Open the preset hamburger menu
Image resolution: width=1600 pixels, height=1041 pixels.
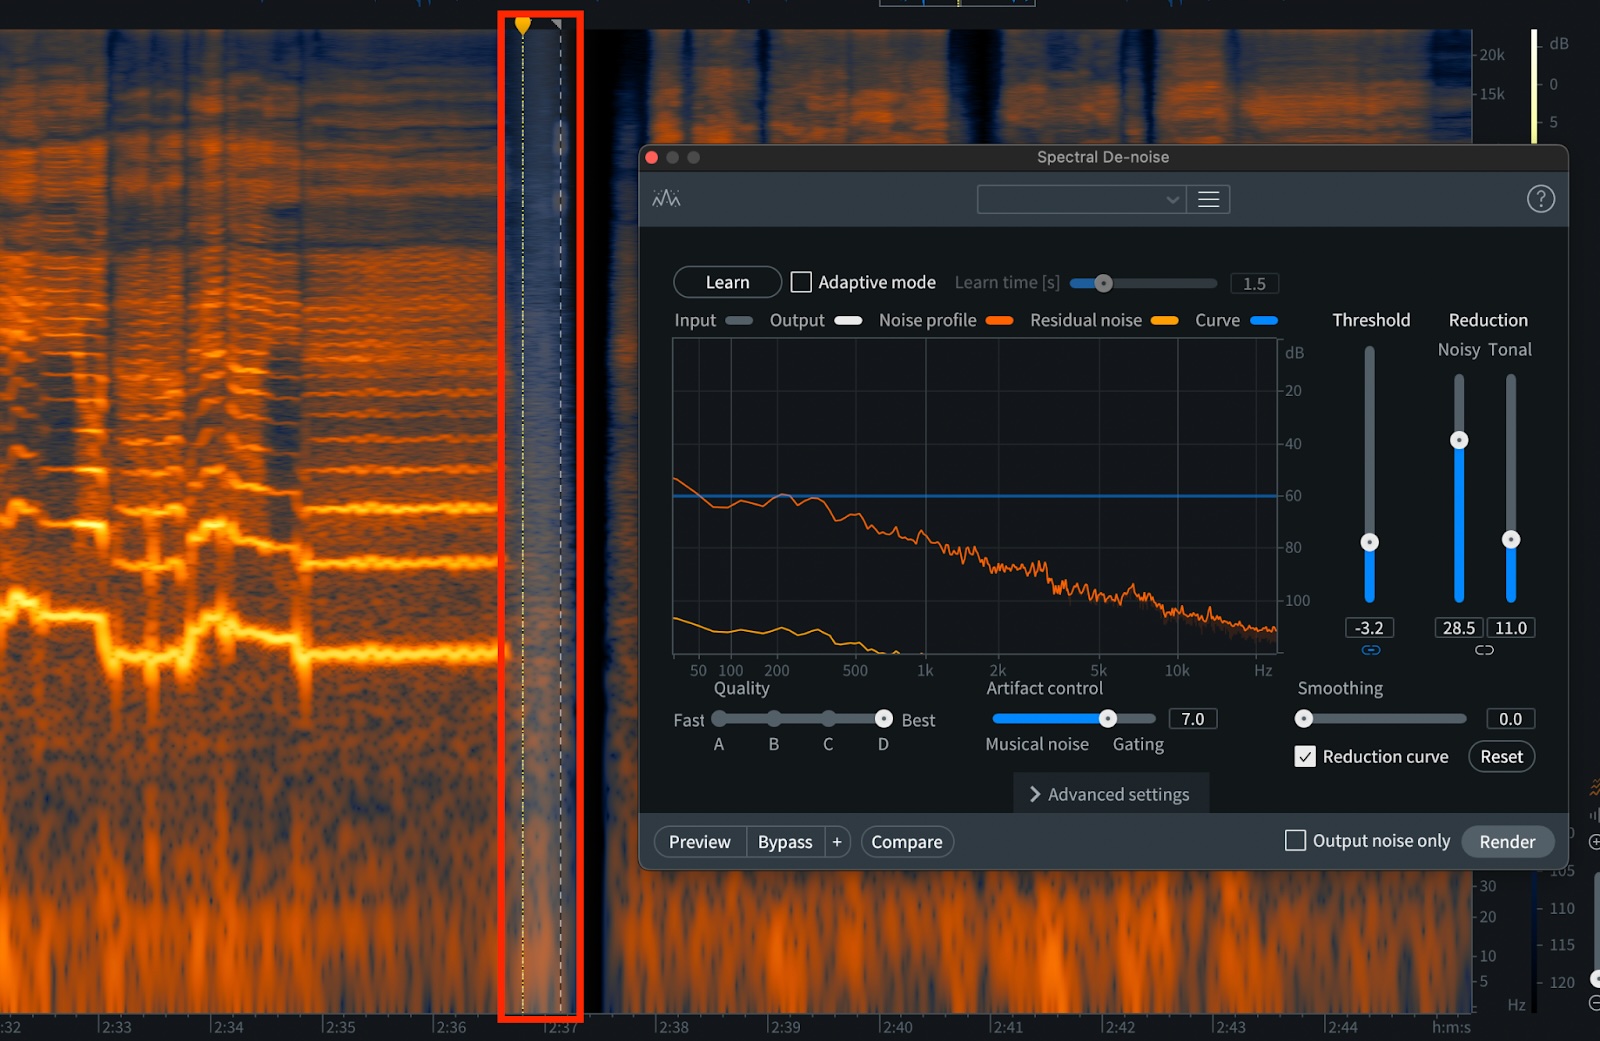pos(1208,199)
